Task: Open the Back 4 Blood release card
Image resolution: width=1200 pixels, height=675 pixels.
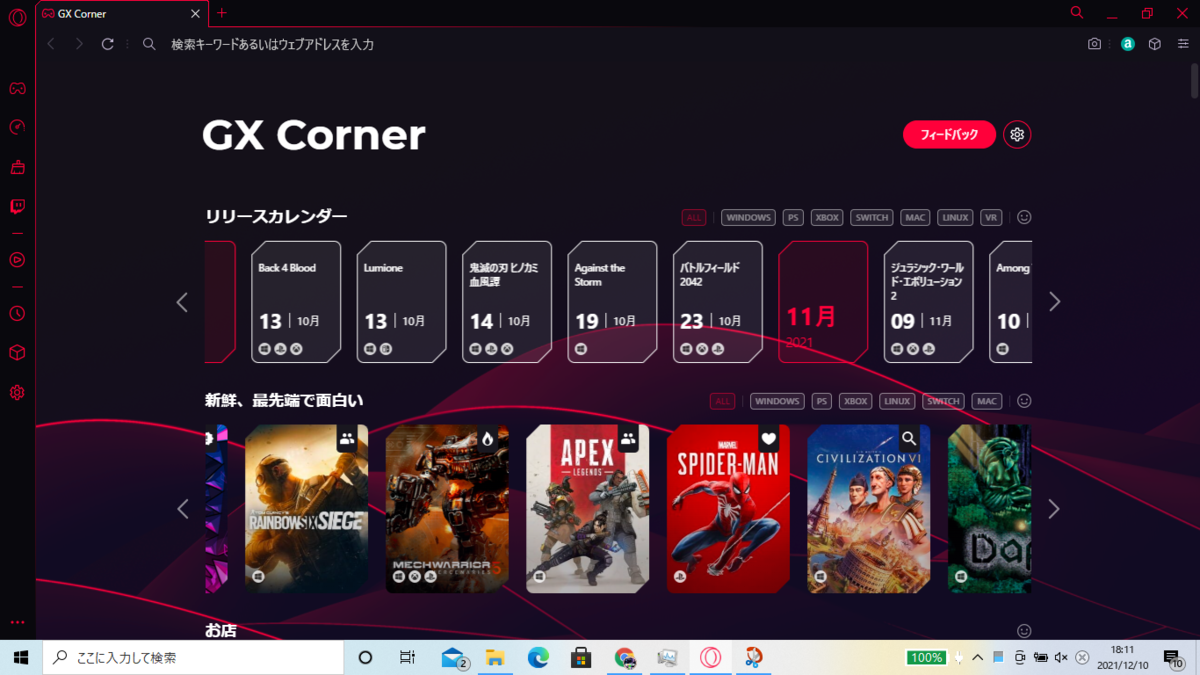Action: click(x=296, y=302)
